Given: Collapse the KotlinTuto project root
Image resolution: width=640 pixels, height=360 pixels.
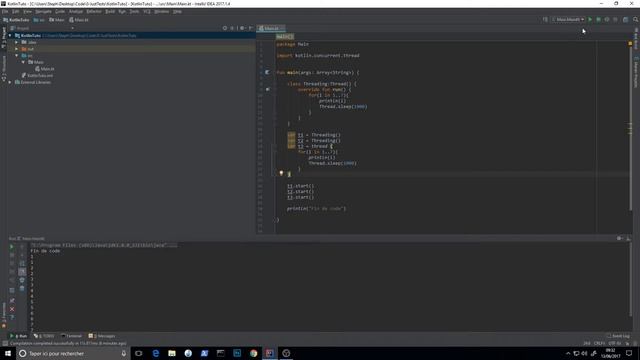Looking at the screenshot, I should tap(10, 36).
